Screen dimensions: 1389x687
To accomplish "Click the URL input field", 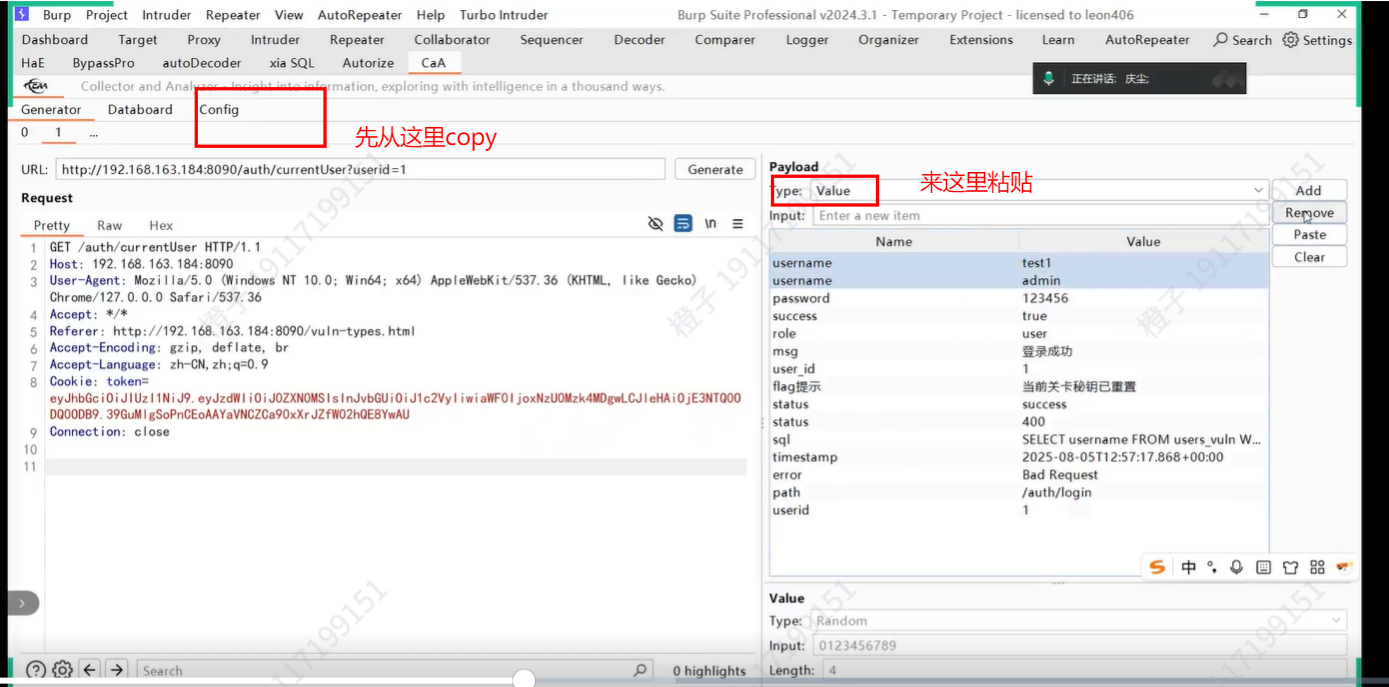I will click(x=361, y=169).
